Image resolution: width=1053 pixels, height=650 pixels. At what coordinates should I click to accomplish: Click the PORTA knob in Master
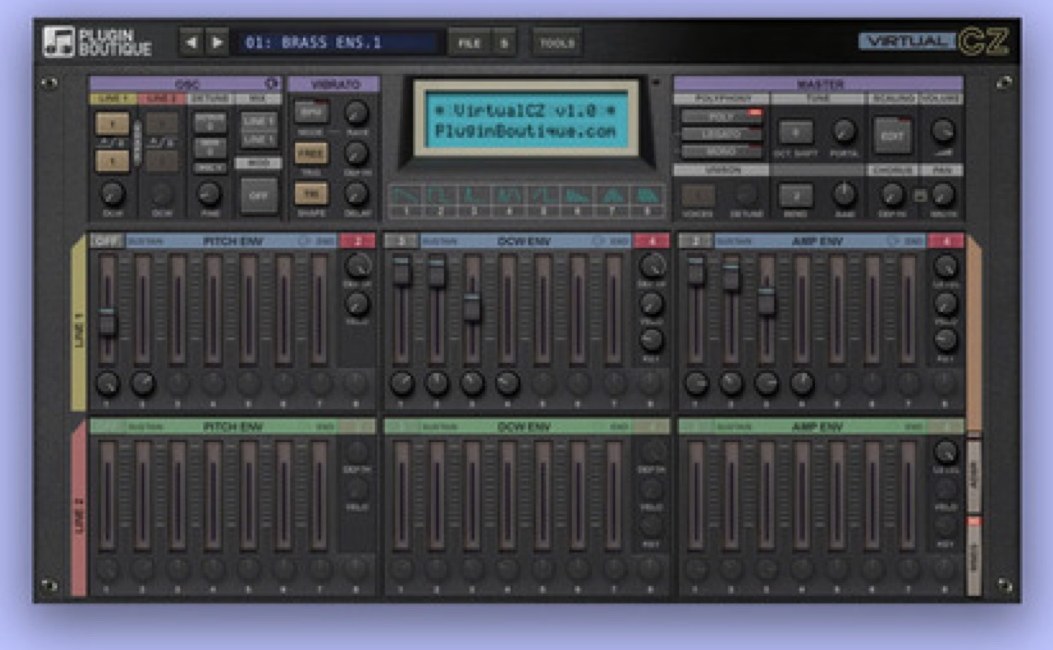[x=843, y=132]
